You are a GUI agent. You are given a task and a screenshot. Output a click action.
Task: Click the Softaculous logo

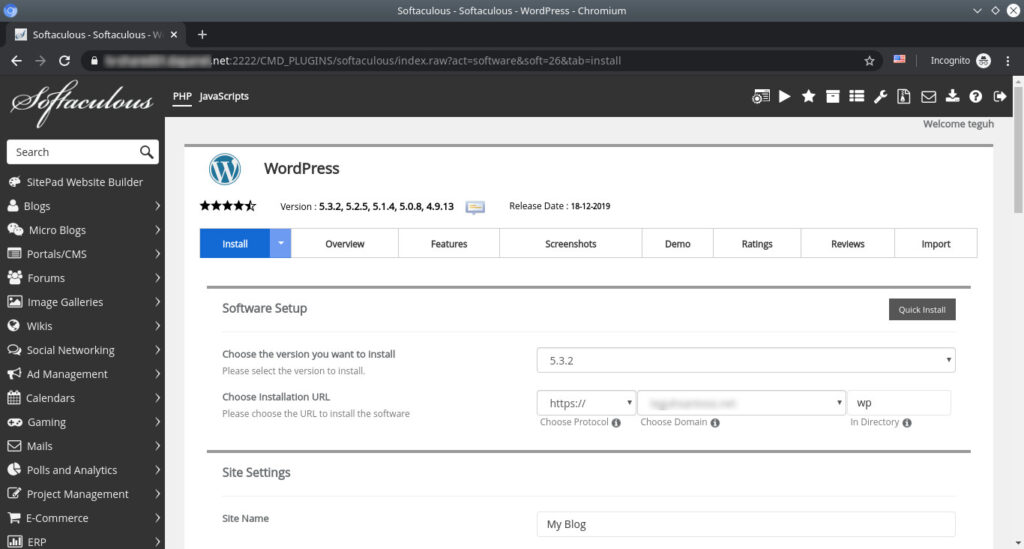point(82,102)
